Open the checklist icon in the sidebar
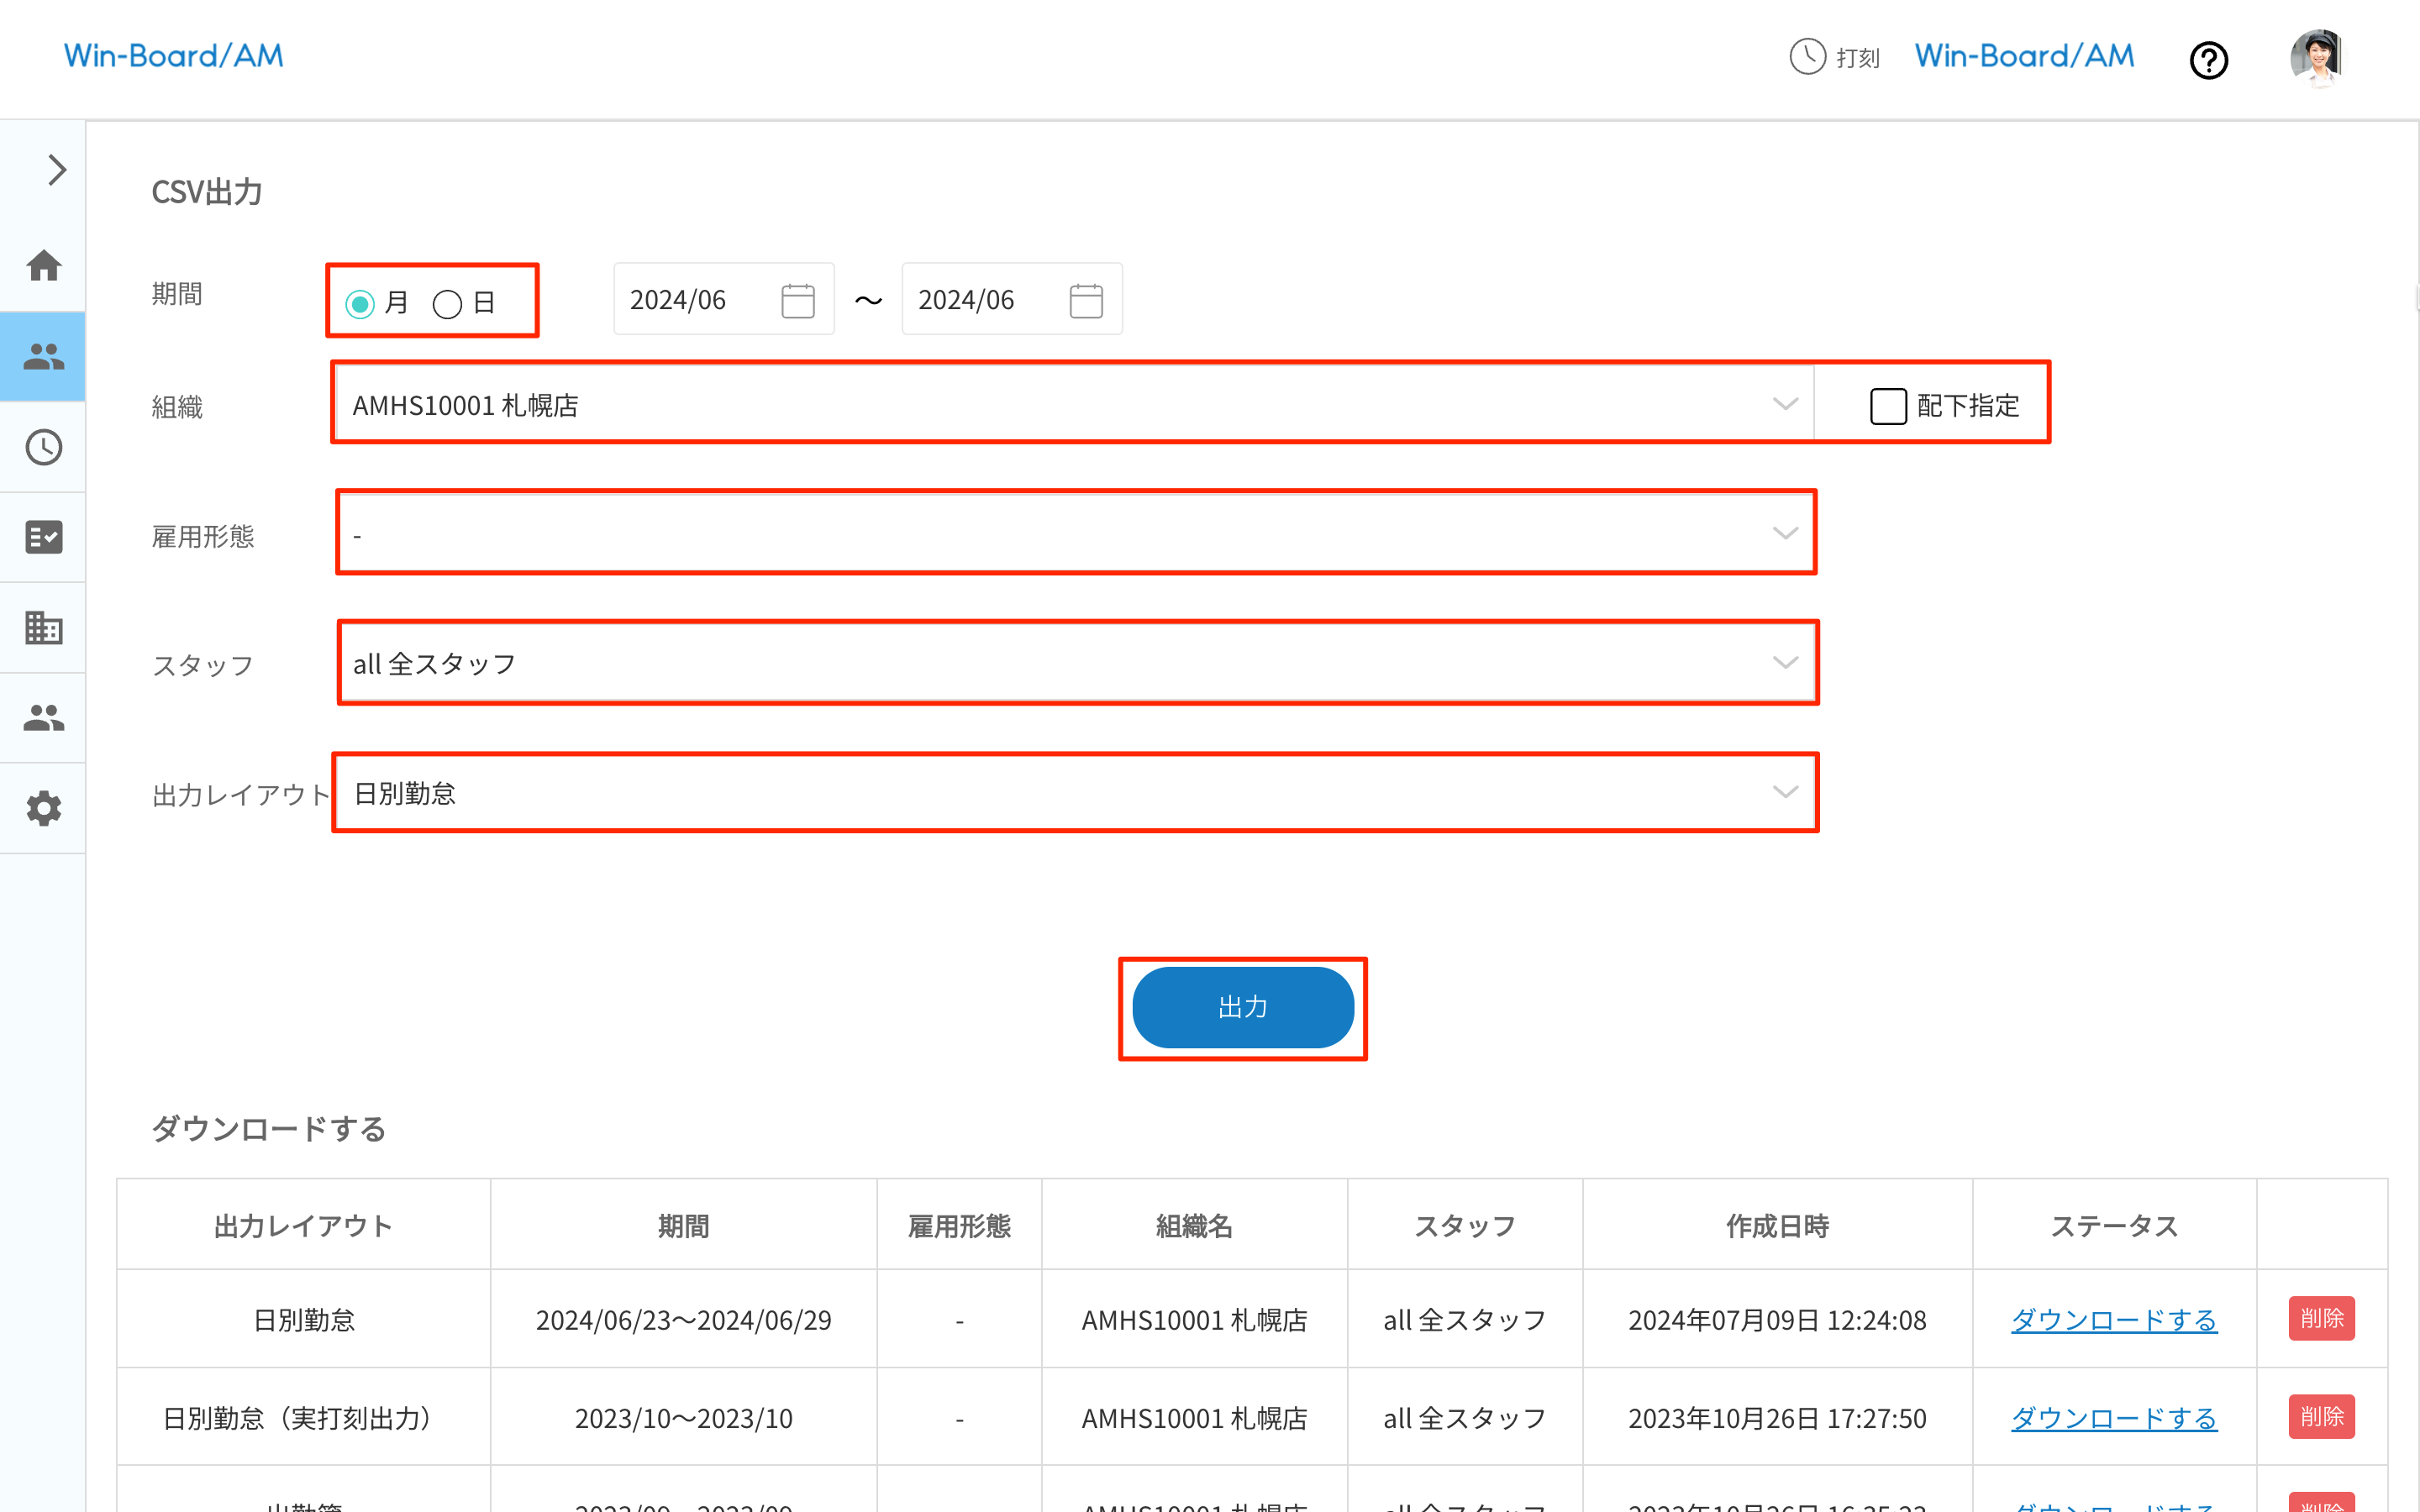 [x=44, y=537]
